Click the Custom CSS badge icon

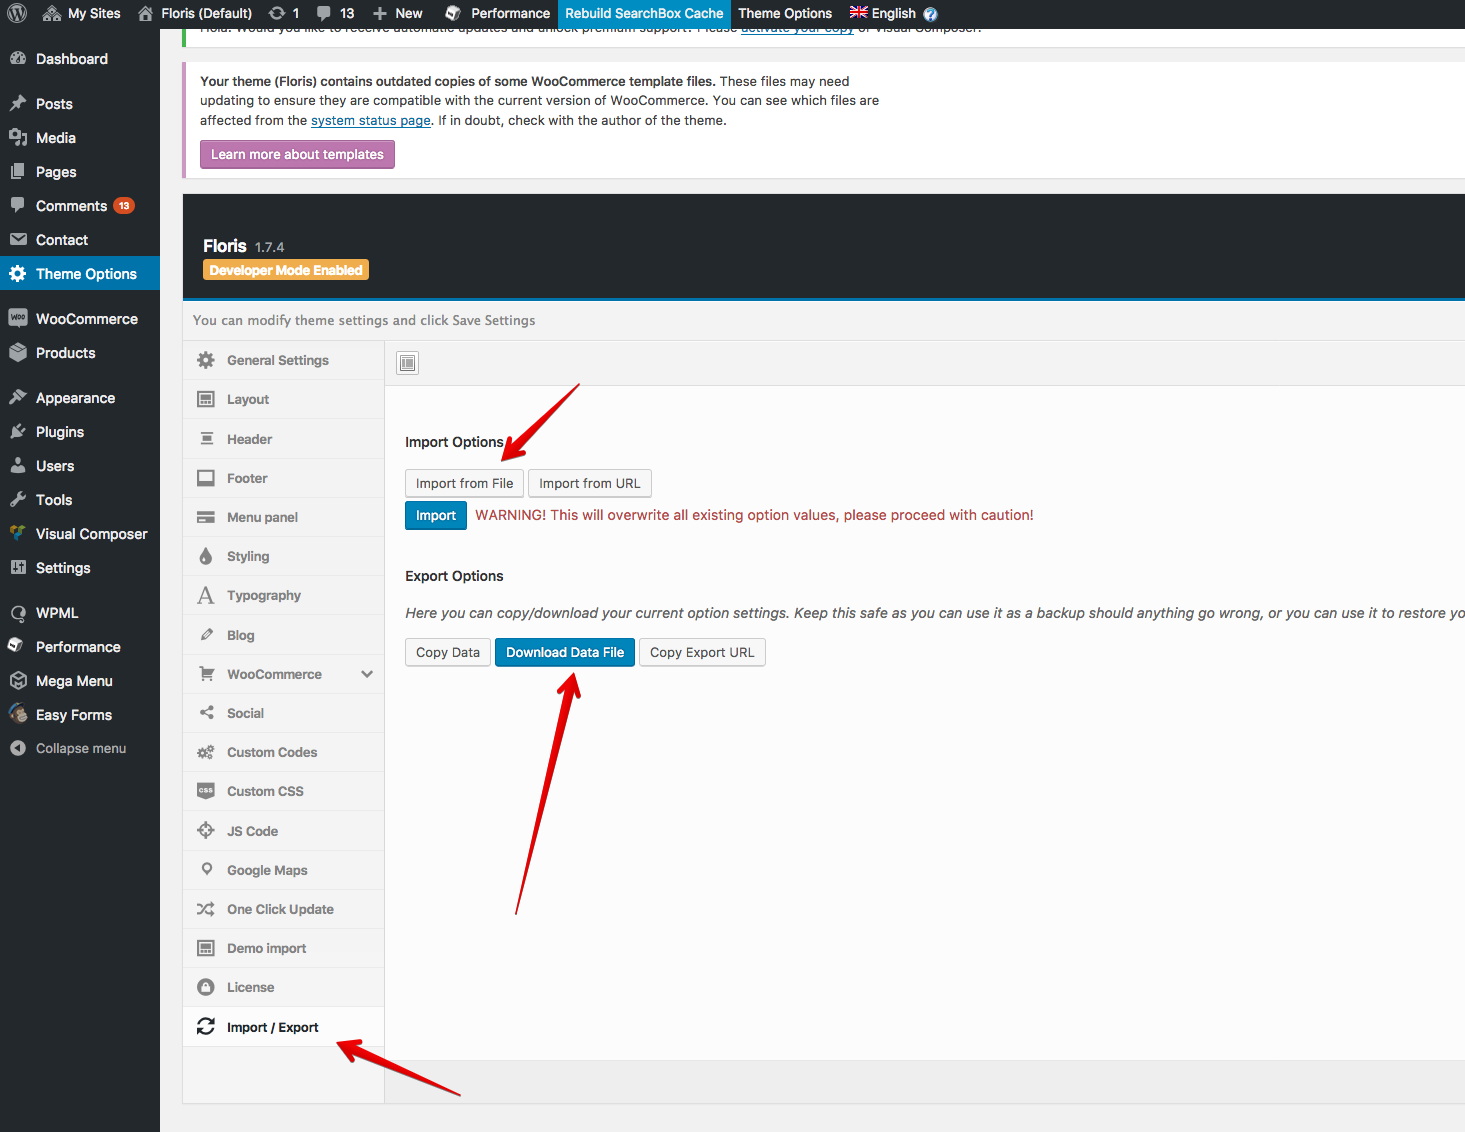point(206,791)
